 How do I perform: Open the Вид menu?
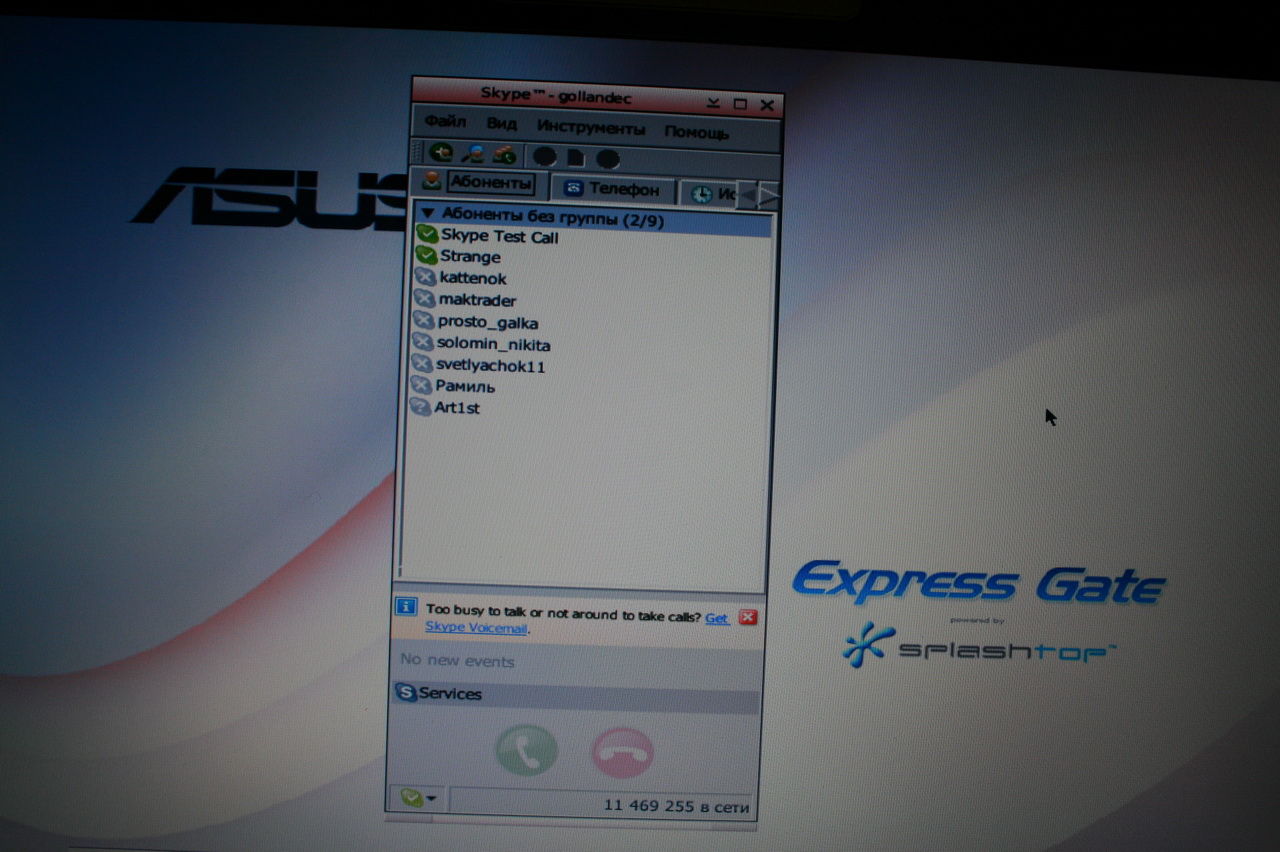502,124
